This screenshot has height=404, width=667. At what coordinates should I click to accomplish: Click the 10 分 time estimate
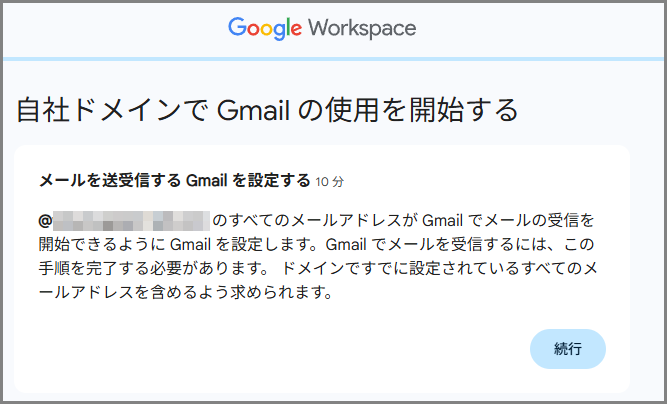[x=329, y=182]
